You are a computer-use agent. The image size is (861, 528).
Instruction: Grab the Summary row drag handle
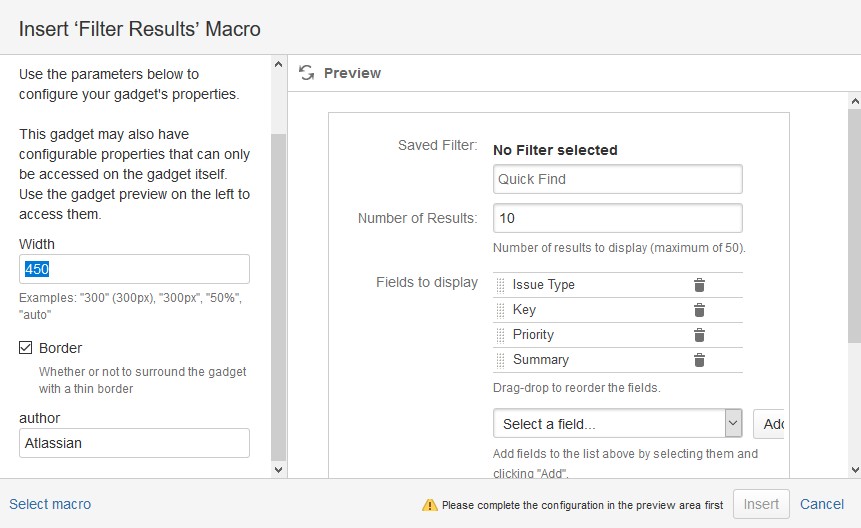point(500,361)
